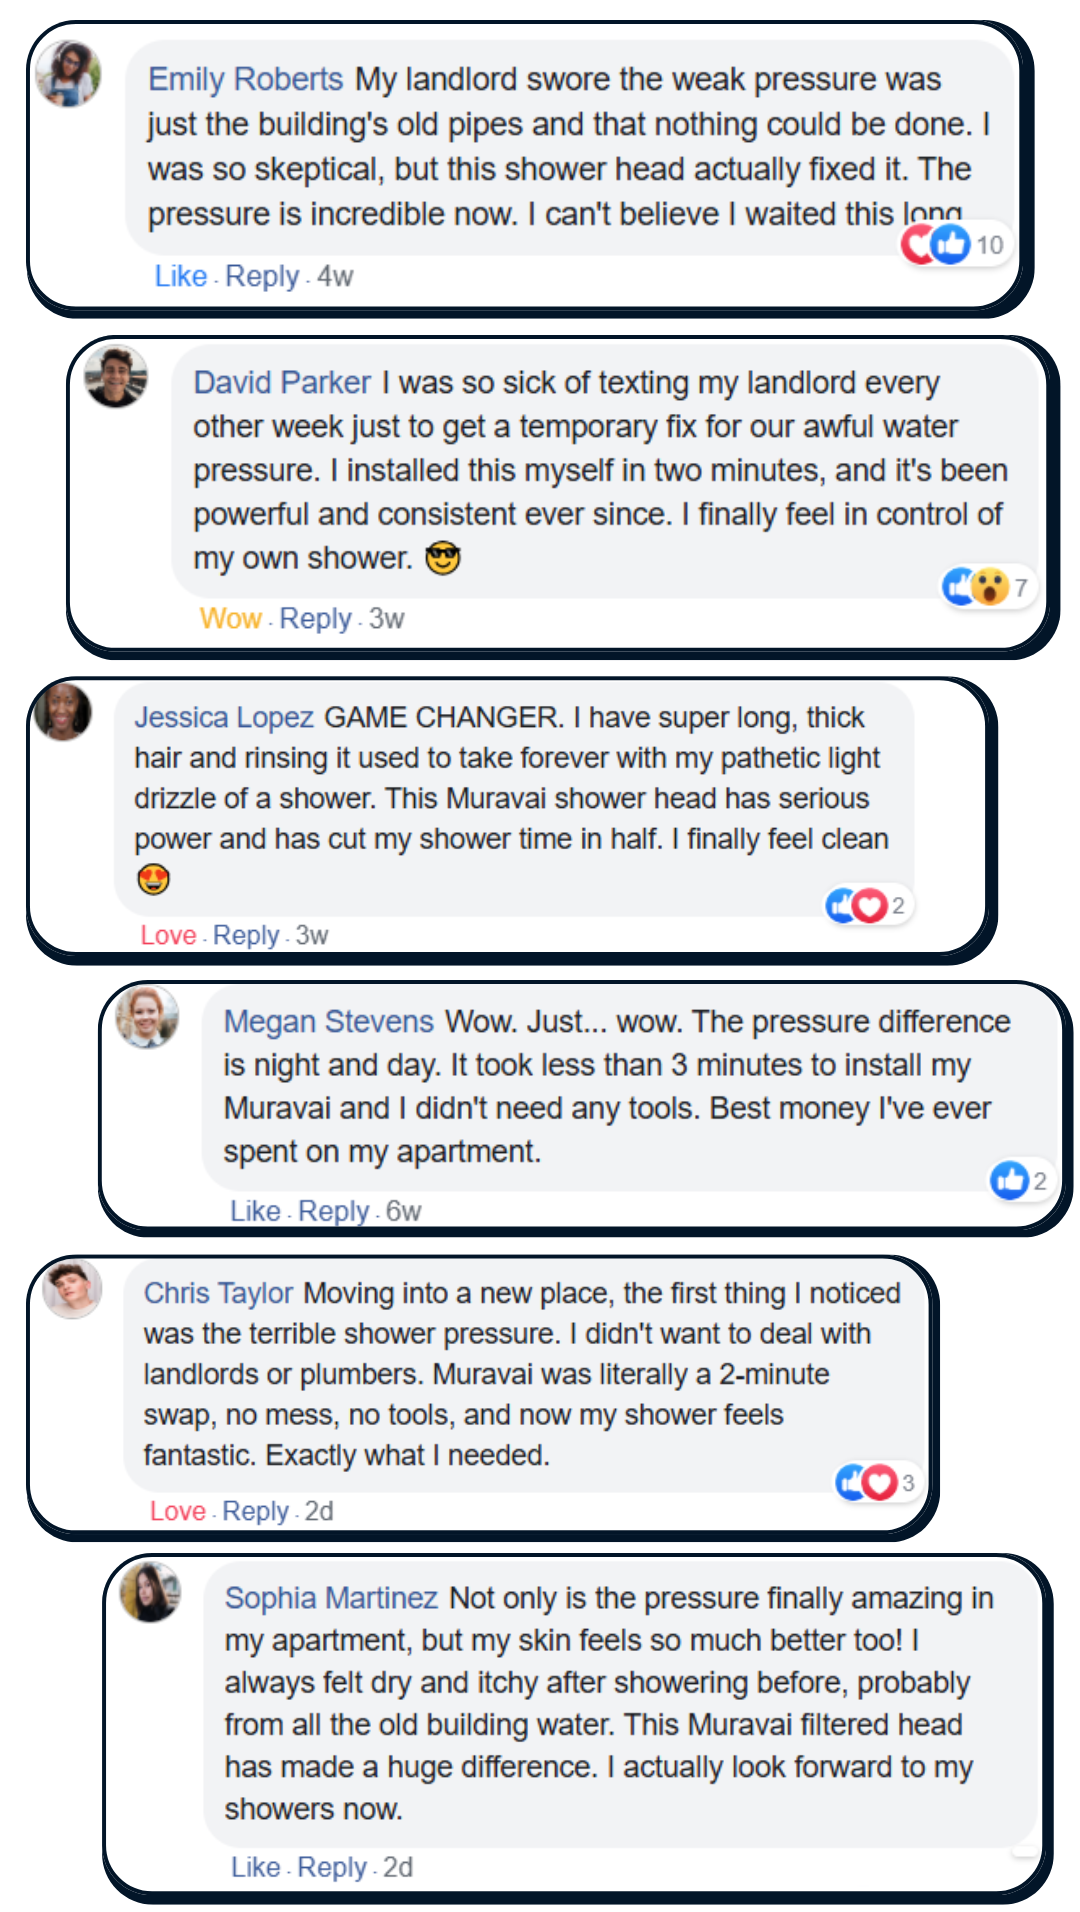Screen dimensions: 1080x1912
Task: Click the 3w timestamp on David Parker's comment
Action: coord(386,619)
